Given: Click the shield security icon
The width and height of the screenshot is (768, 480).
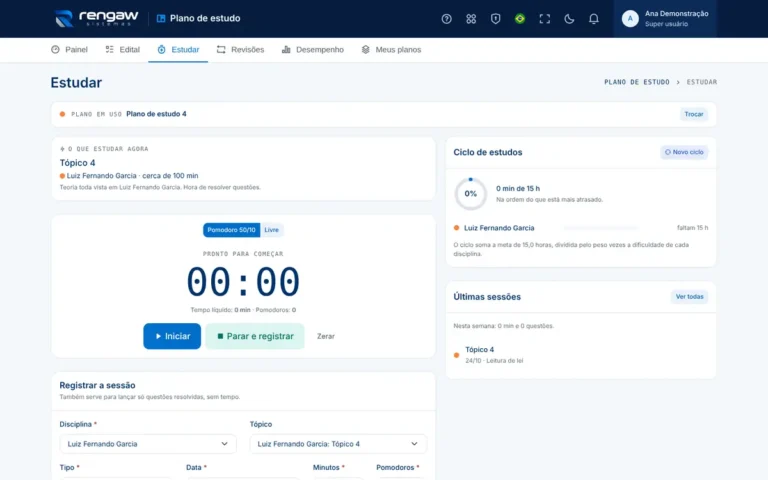Looking at the screenshot, I should coord(496,19).
